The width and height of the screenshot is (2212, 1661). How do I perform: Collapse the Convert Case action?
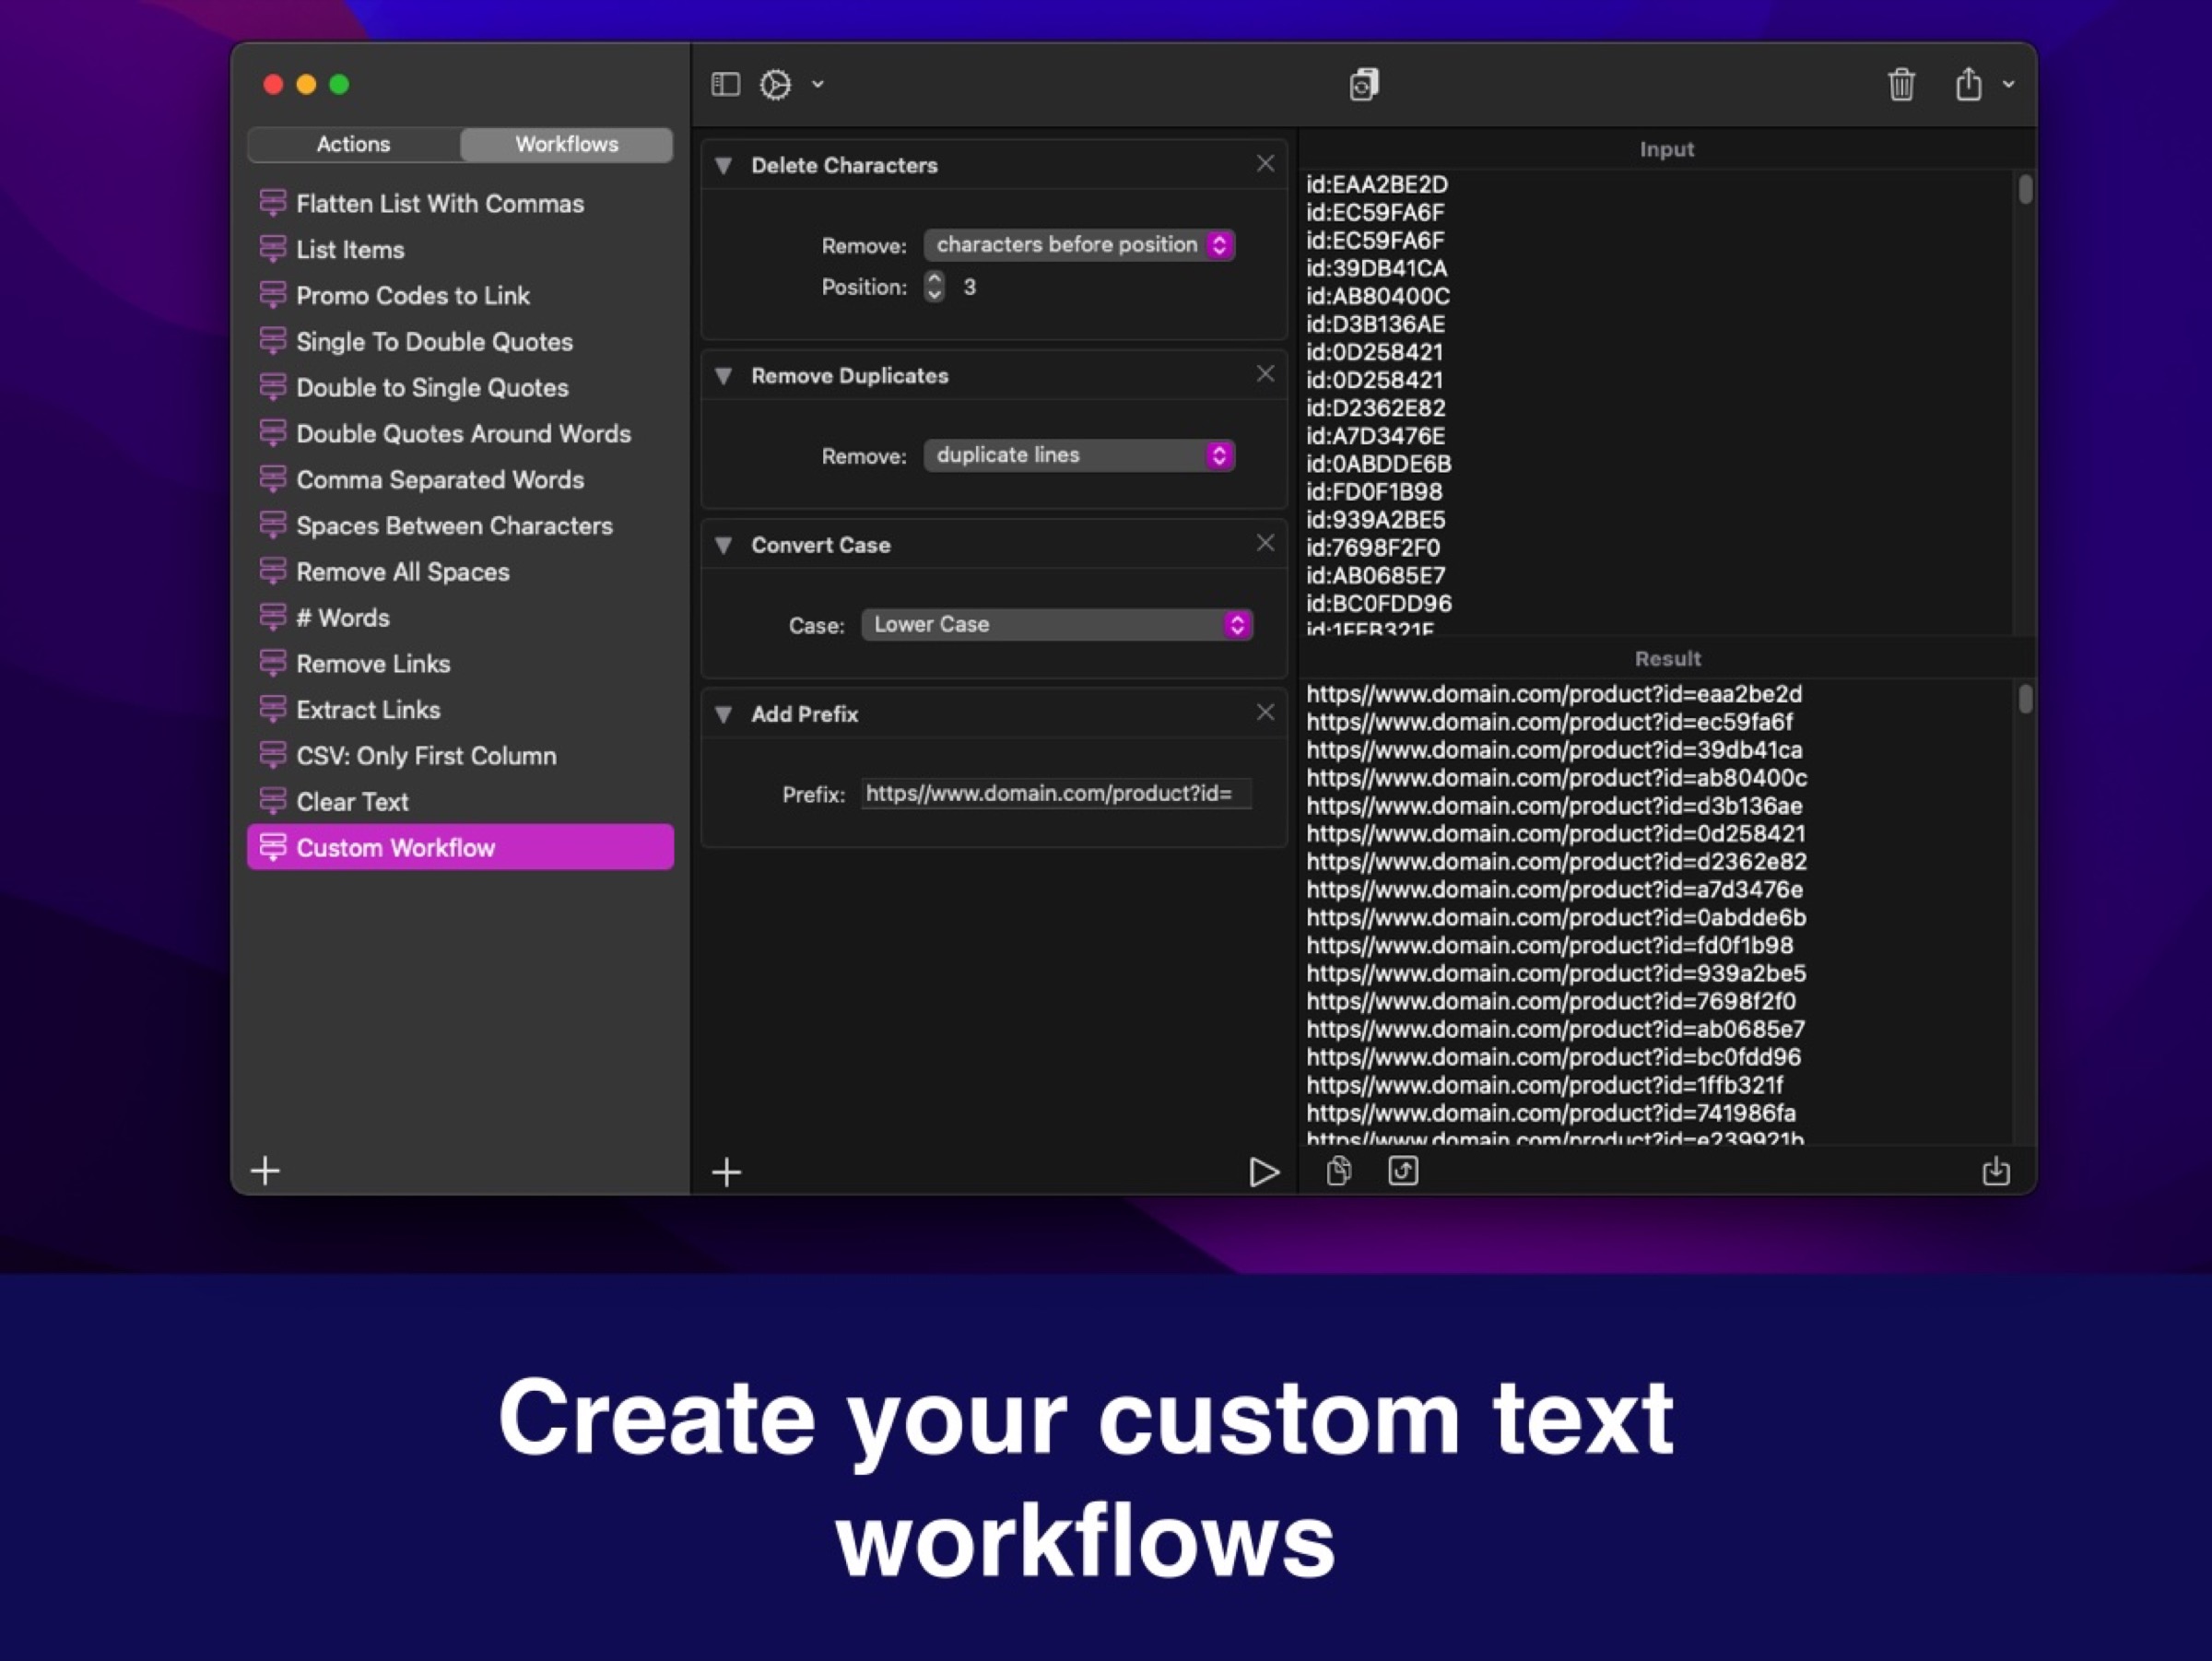724,545
